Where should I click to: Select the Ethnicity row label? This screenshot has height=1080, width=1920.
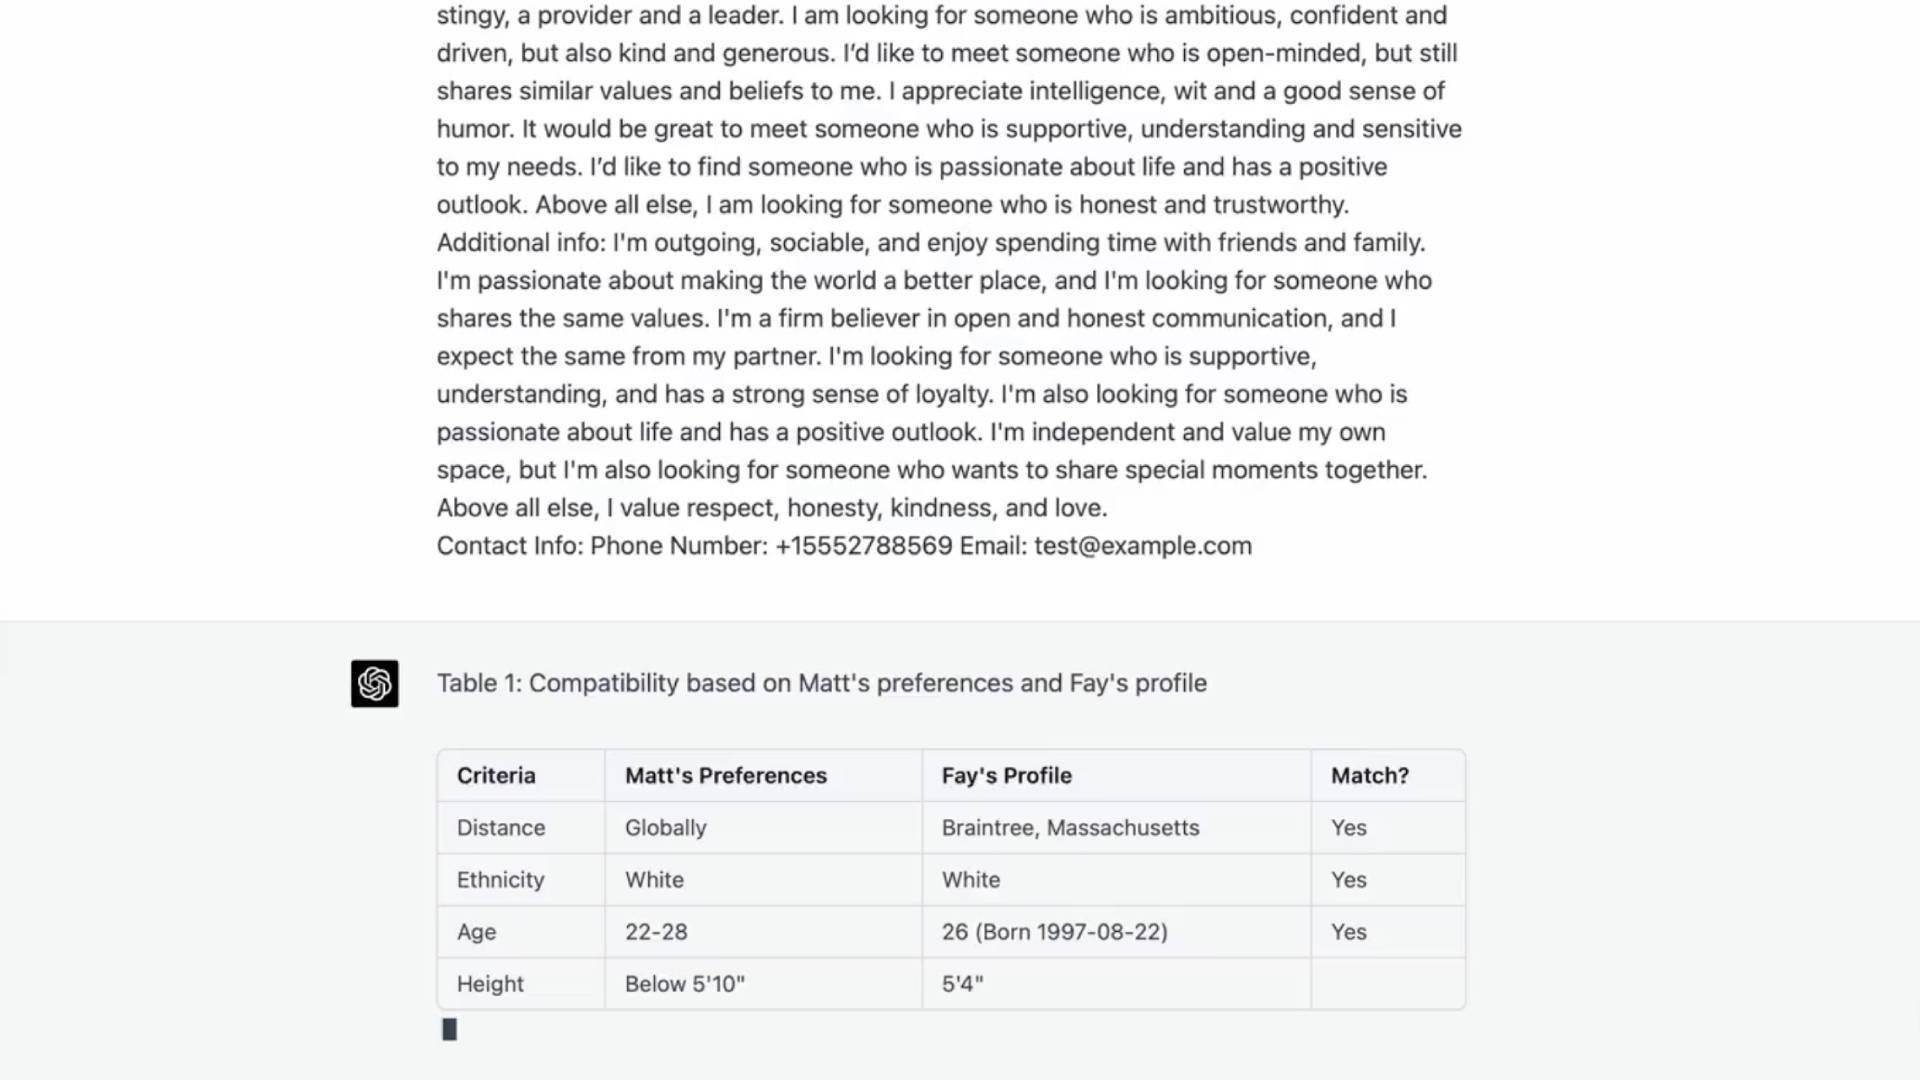tap(500, 880)
